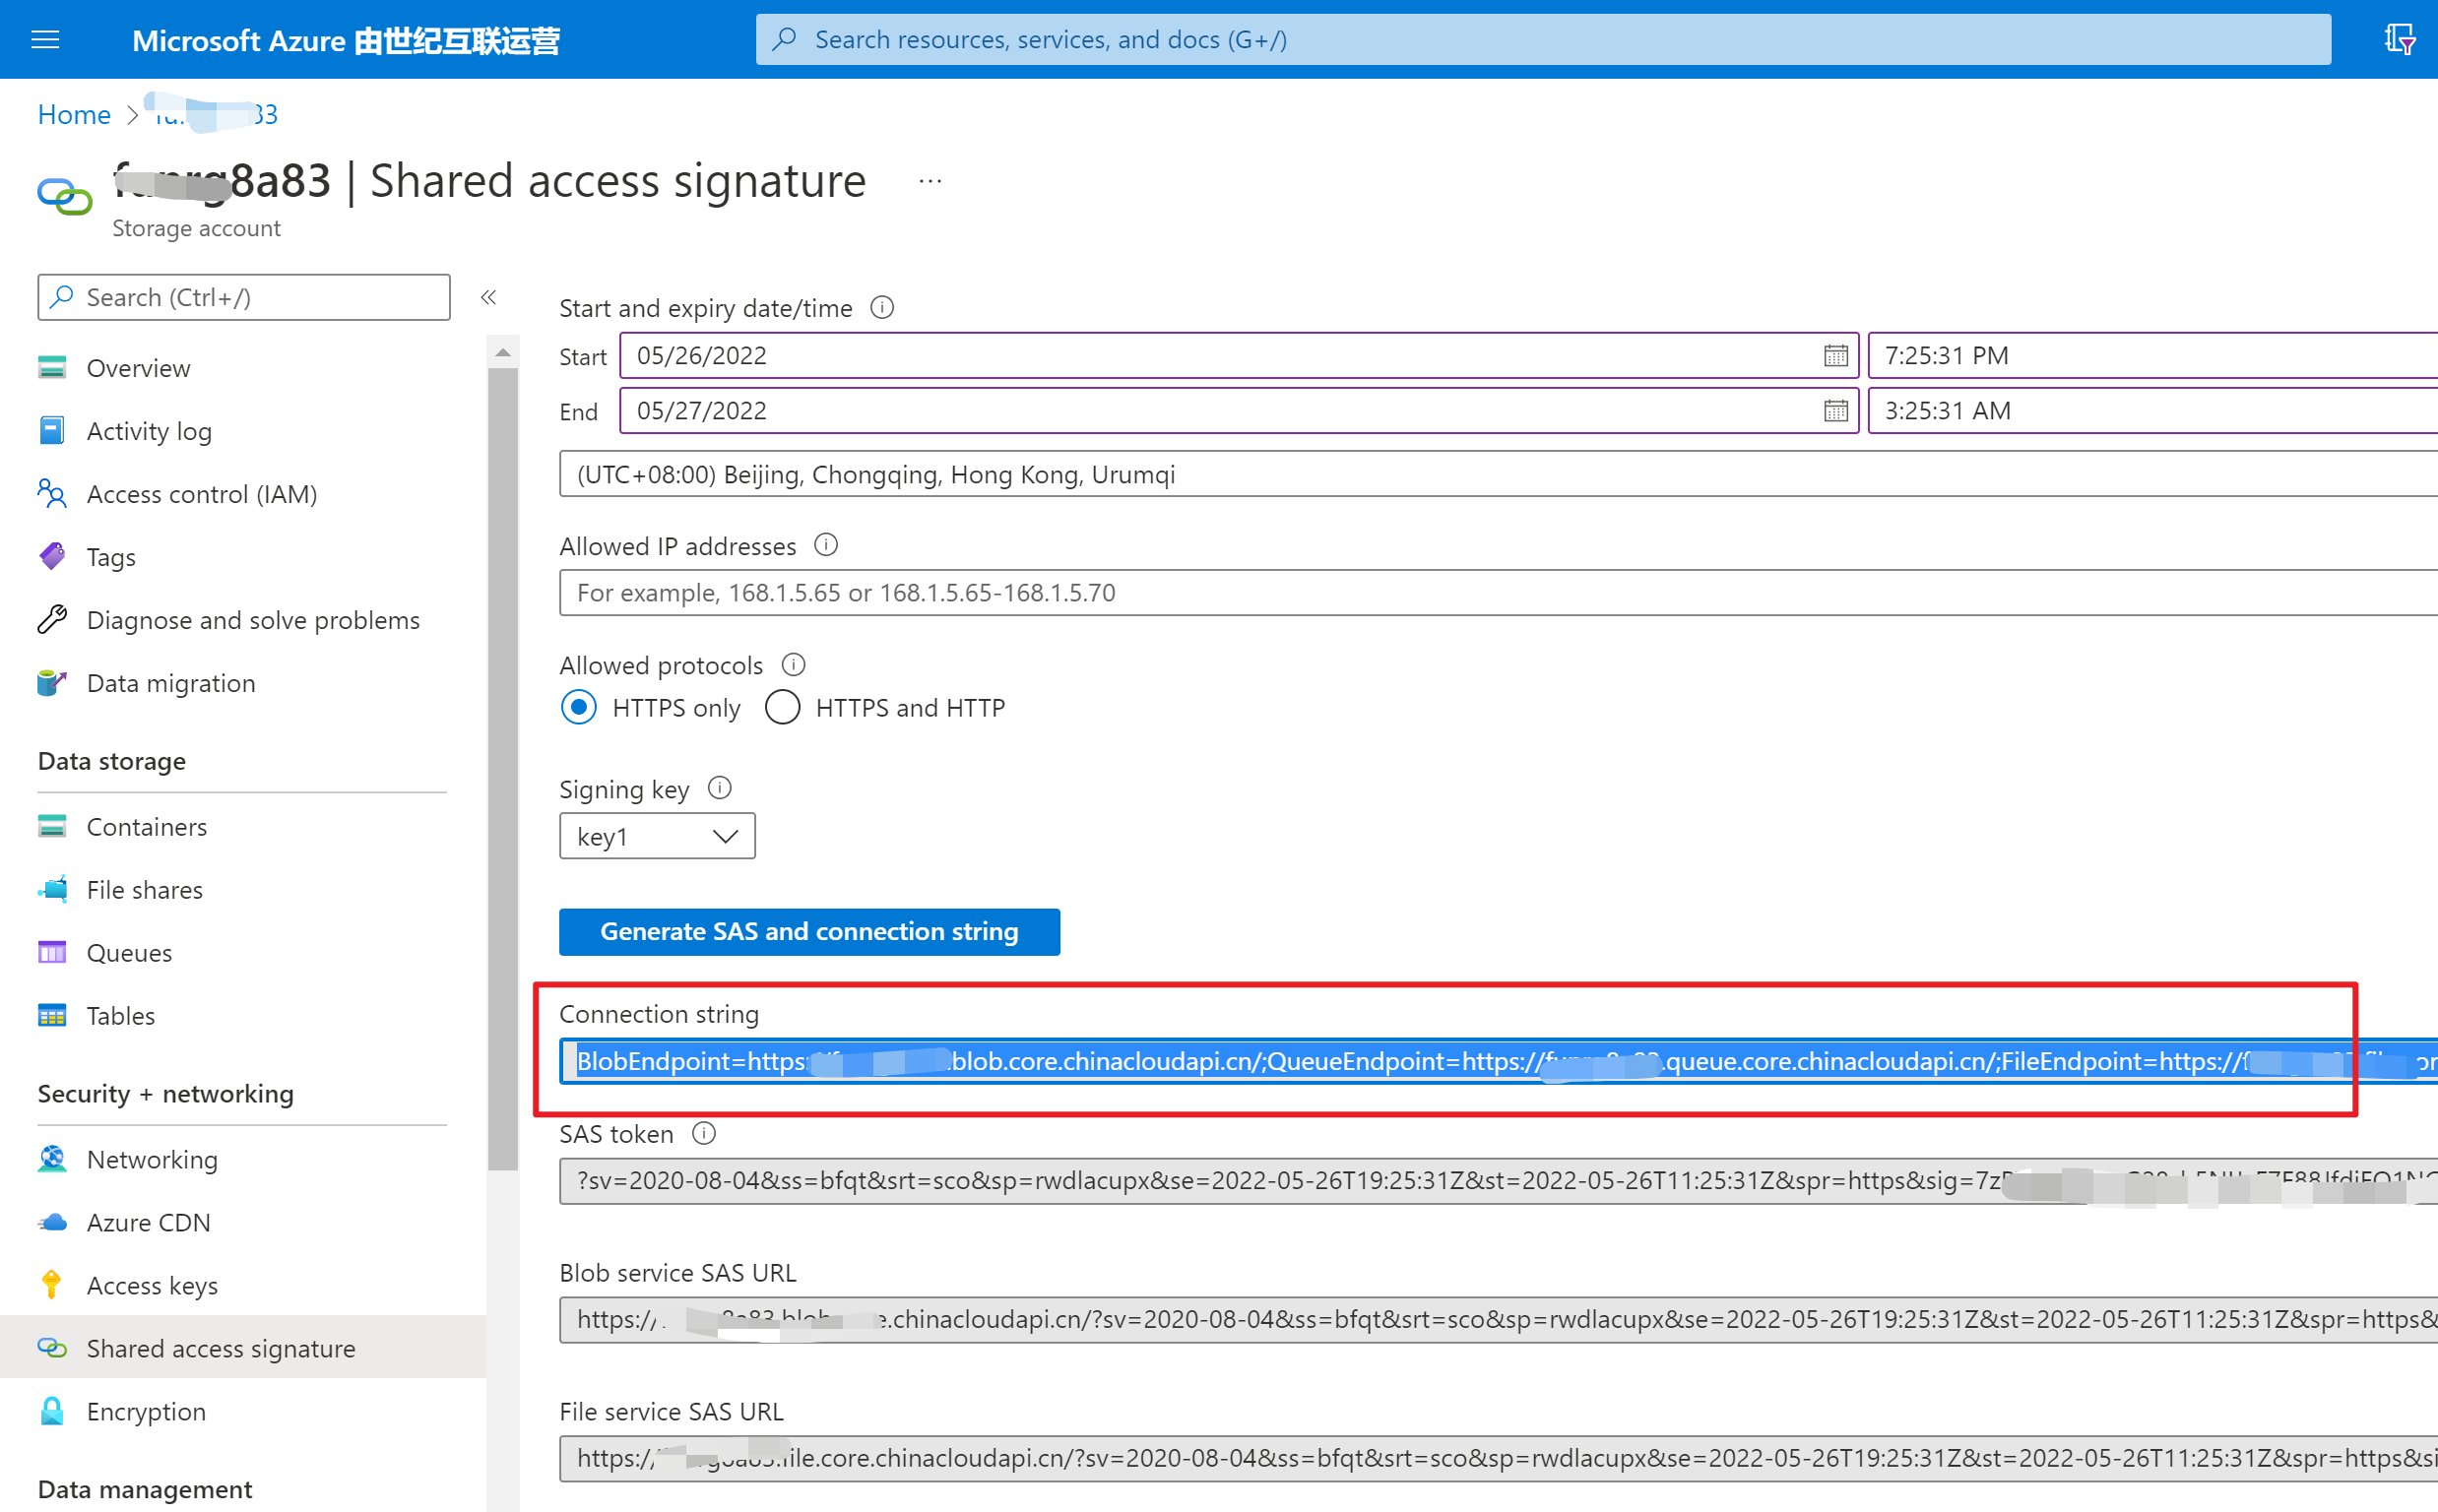Open the ellipsis more options menu
2438x1512 pixels.
tap(930, 182)
